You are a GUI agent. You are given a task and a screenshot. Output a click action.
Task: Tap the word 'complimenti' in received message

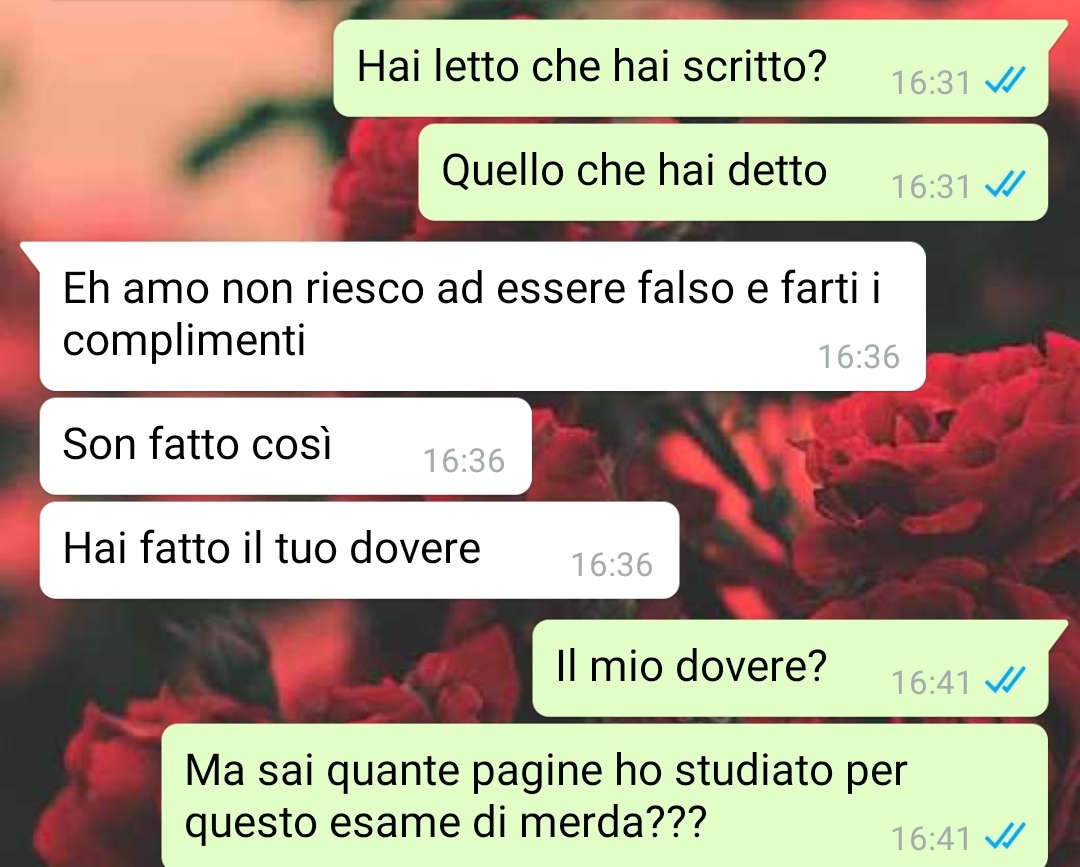click(184, 341)
